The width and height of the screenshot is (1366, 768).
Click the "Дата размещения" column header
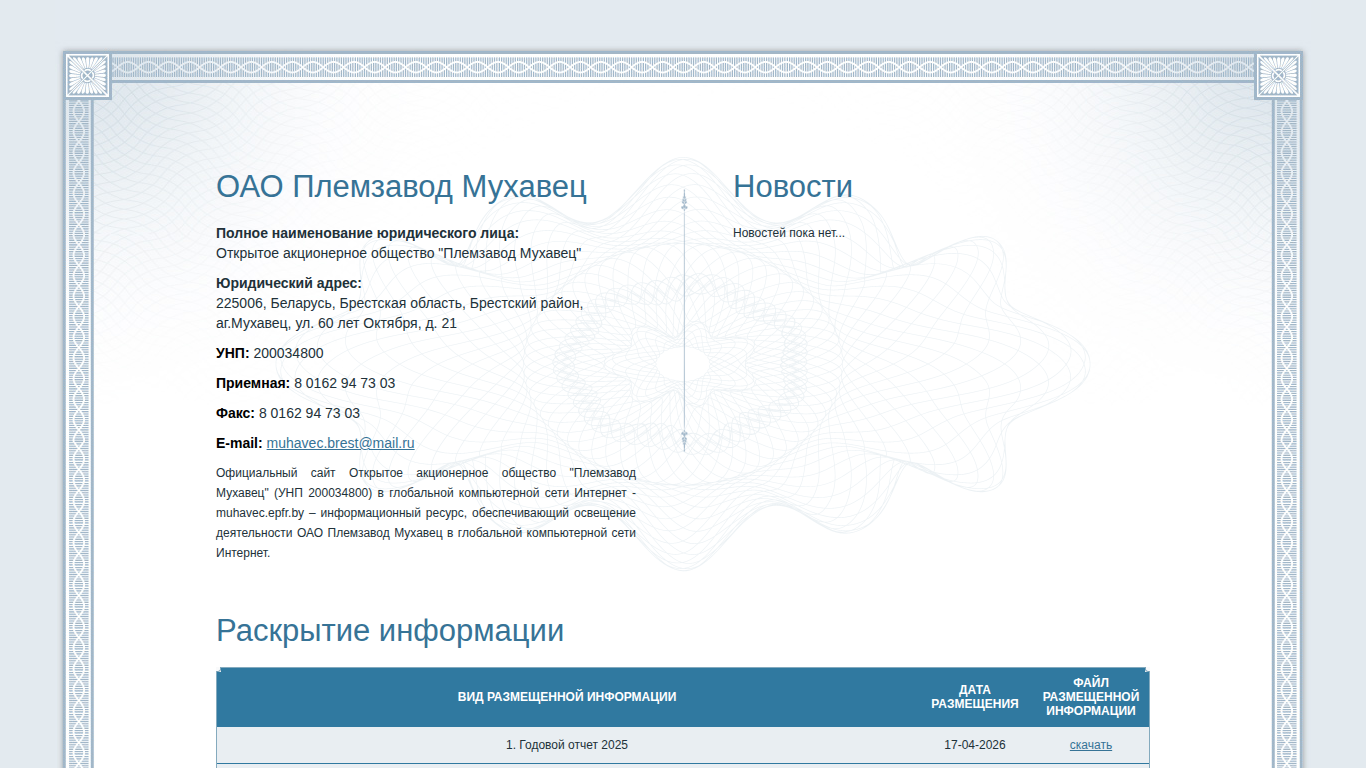click(975, 697)
